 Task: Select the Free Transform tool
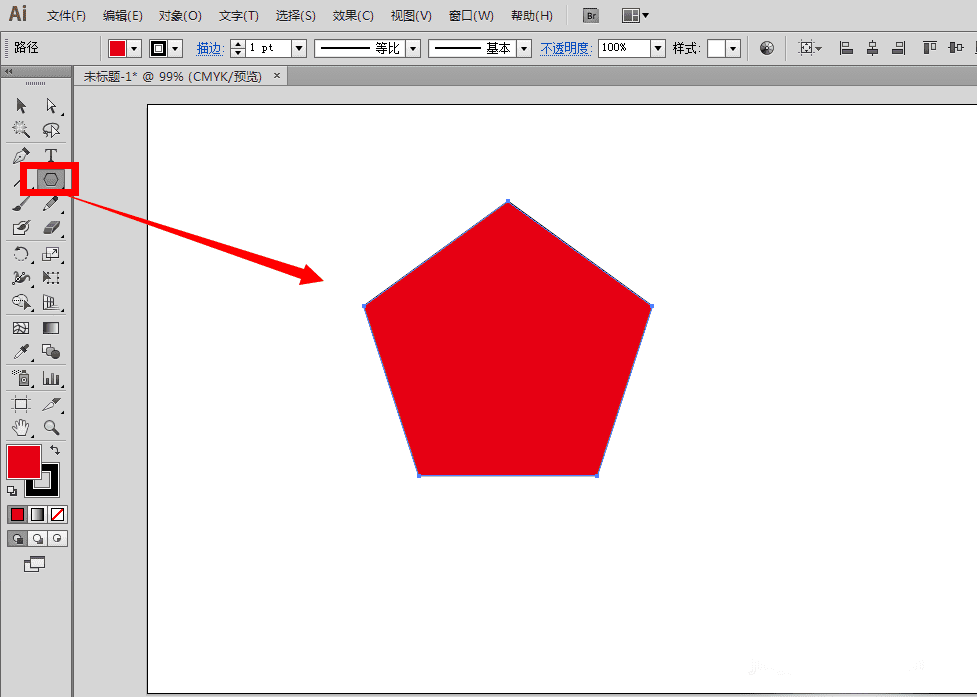tap(51, 278)
